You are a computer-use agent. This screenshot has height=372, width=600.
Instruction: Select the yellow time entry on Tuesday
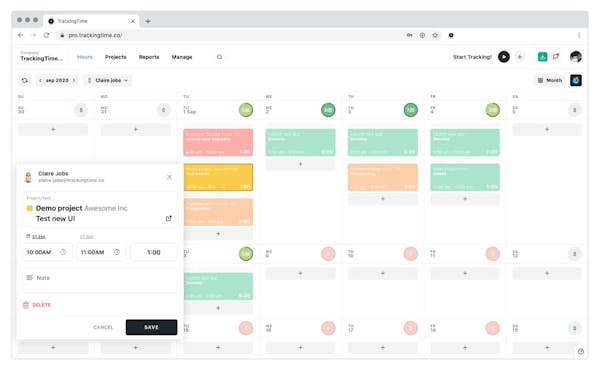(218, 177)
